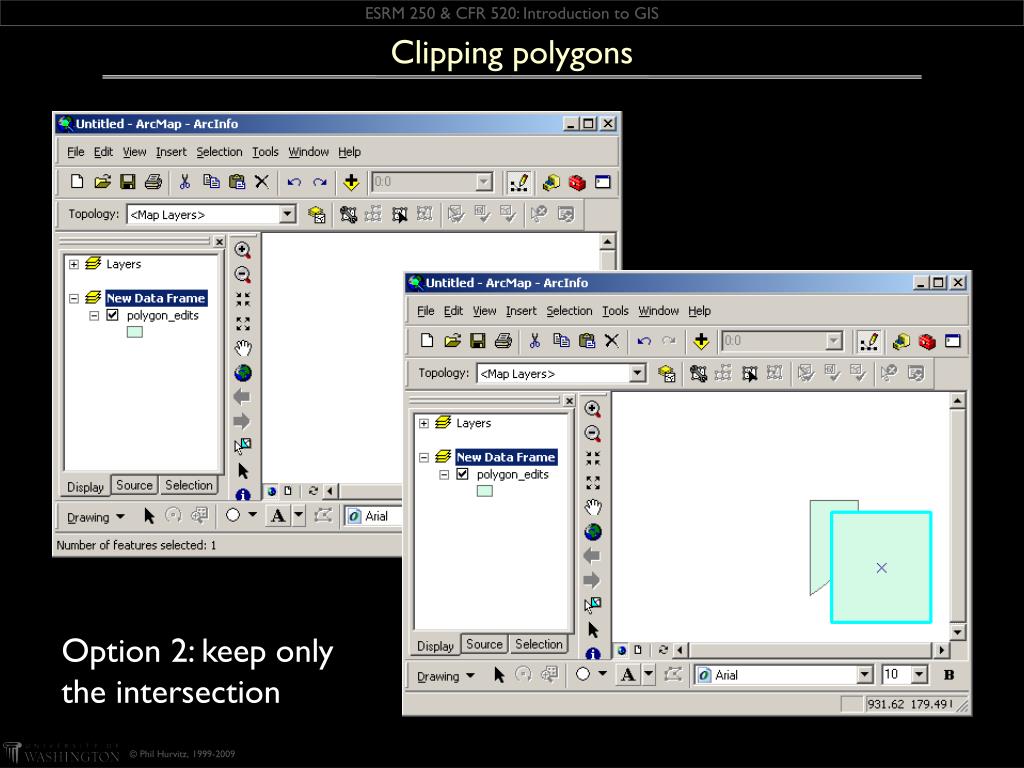This screenshot has width=1024, height=768.
Task: Open the Selection menu in the front window menu bar
Action: tap(569, 311)
